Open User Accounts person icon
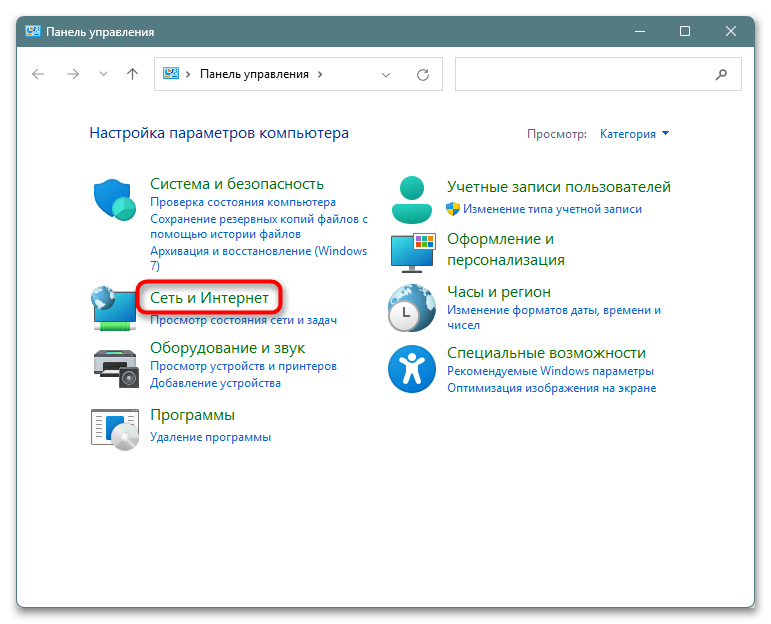This screenshot has height=624, width=771. (412, 200)
